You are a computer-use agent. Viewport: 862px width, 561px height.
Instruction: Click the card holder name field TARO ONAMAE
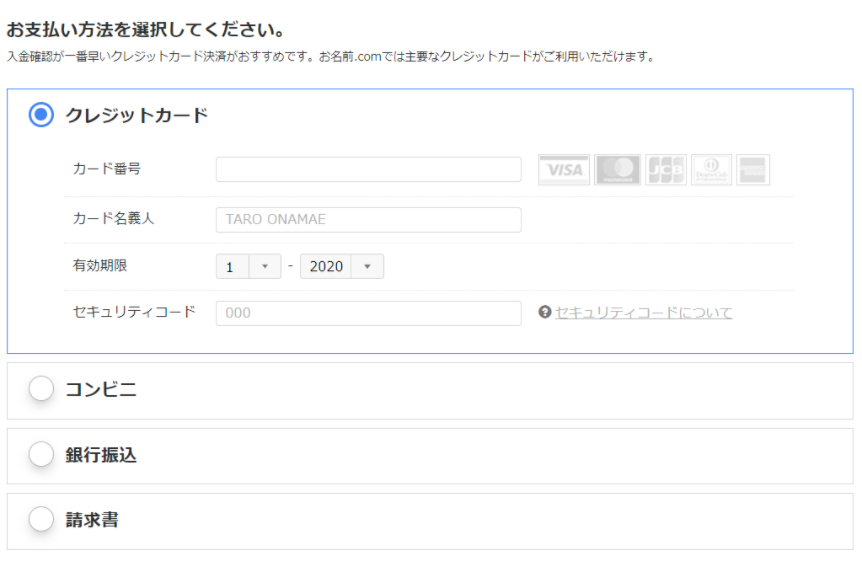[368, 219]
